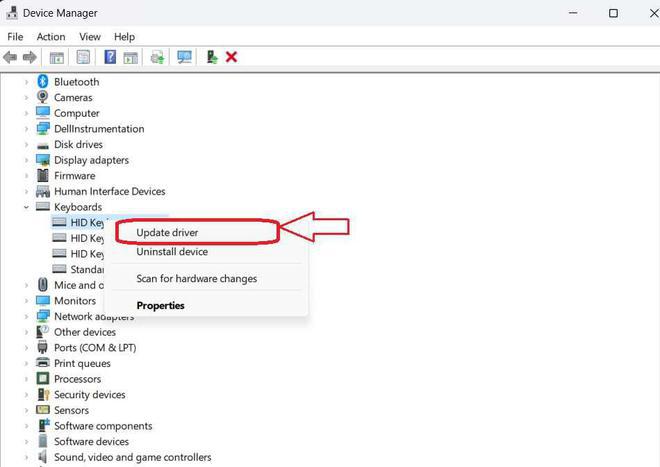Screen dimensions: 660x467
Task: Click the blue Help question mark icon
Action: coord(110,57)
